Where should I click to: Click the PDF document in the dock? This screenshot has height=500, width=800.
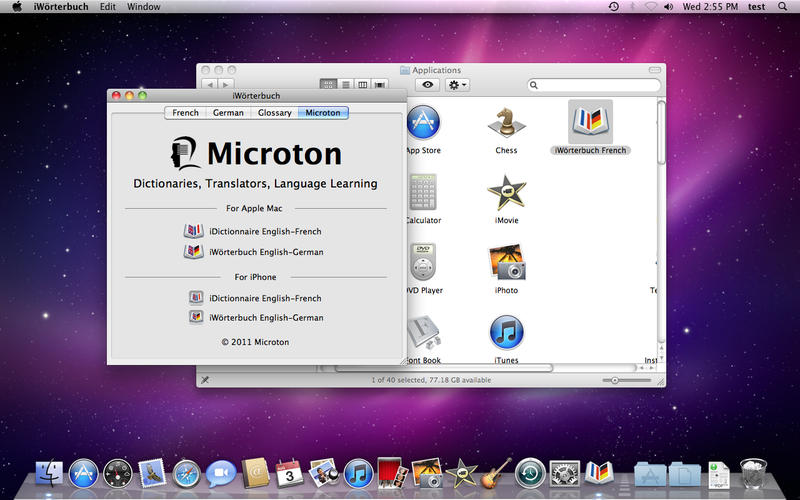click(x=718, y=474)
